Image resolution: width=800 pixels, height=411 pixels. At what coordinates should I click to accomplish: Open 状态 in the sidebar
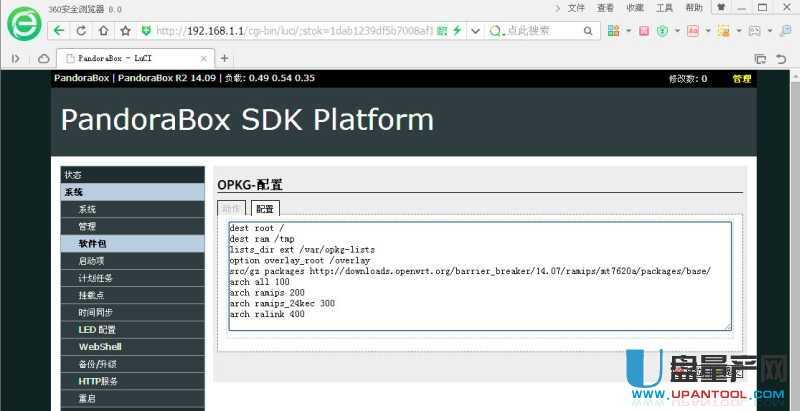tap(133, 175)
